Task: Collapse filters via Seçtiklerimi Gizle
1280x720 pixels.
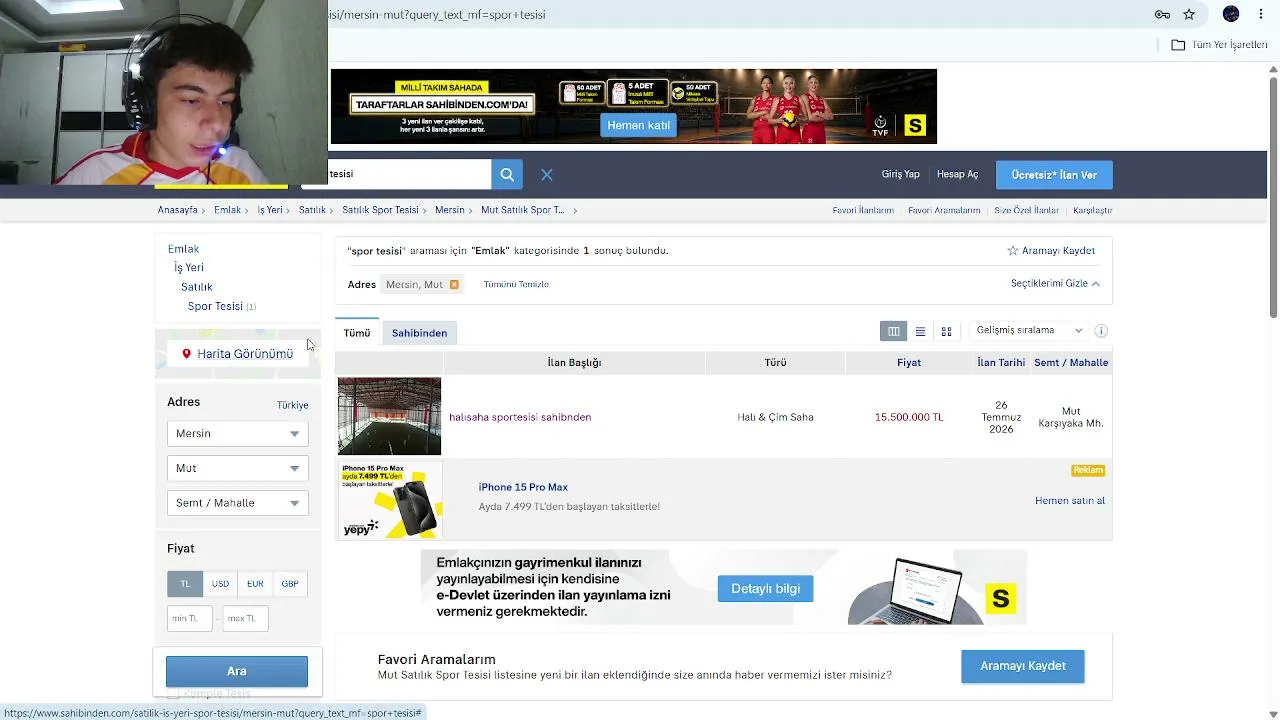Action: tap(1056, 284)
